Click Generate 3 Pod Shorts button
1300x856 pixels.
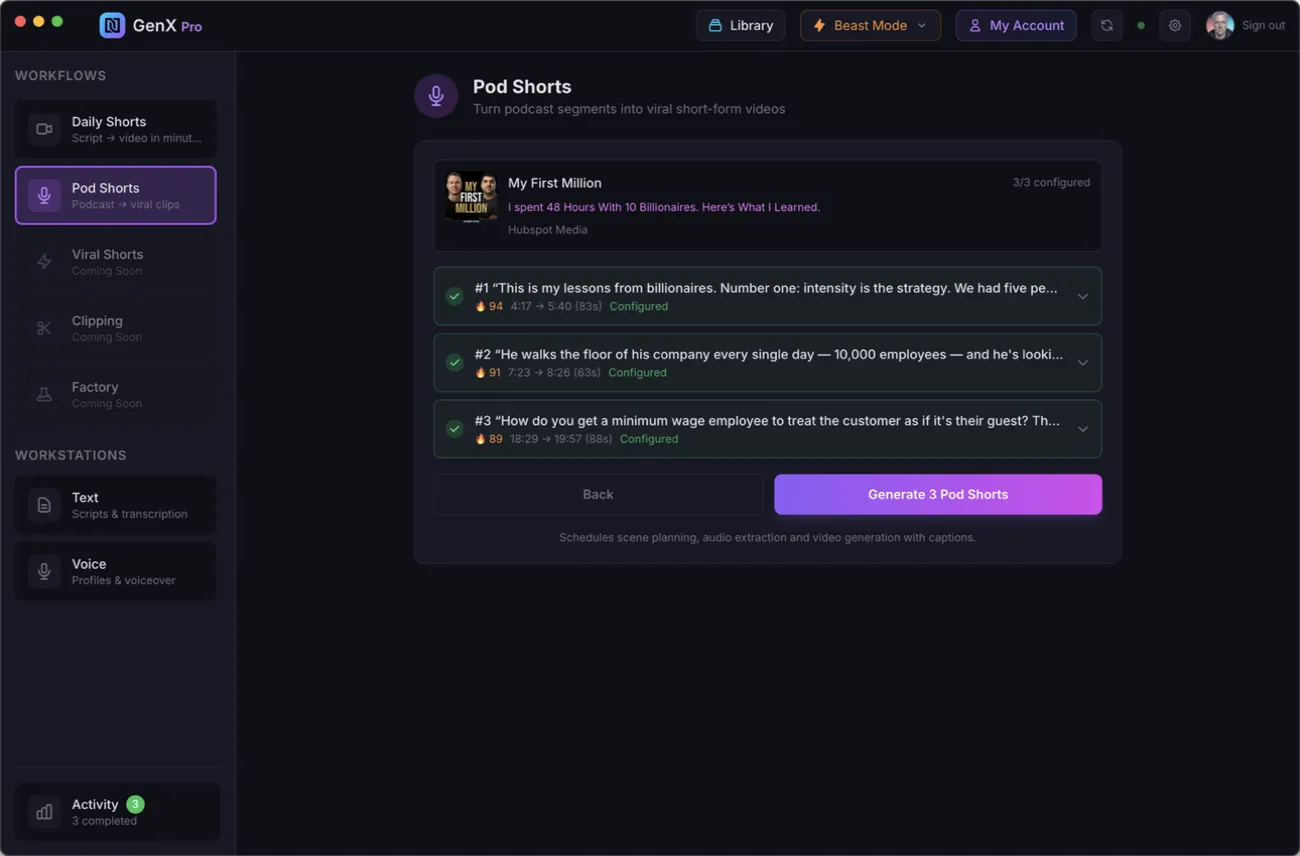coord(937,494)
